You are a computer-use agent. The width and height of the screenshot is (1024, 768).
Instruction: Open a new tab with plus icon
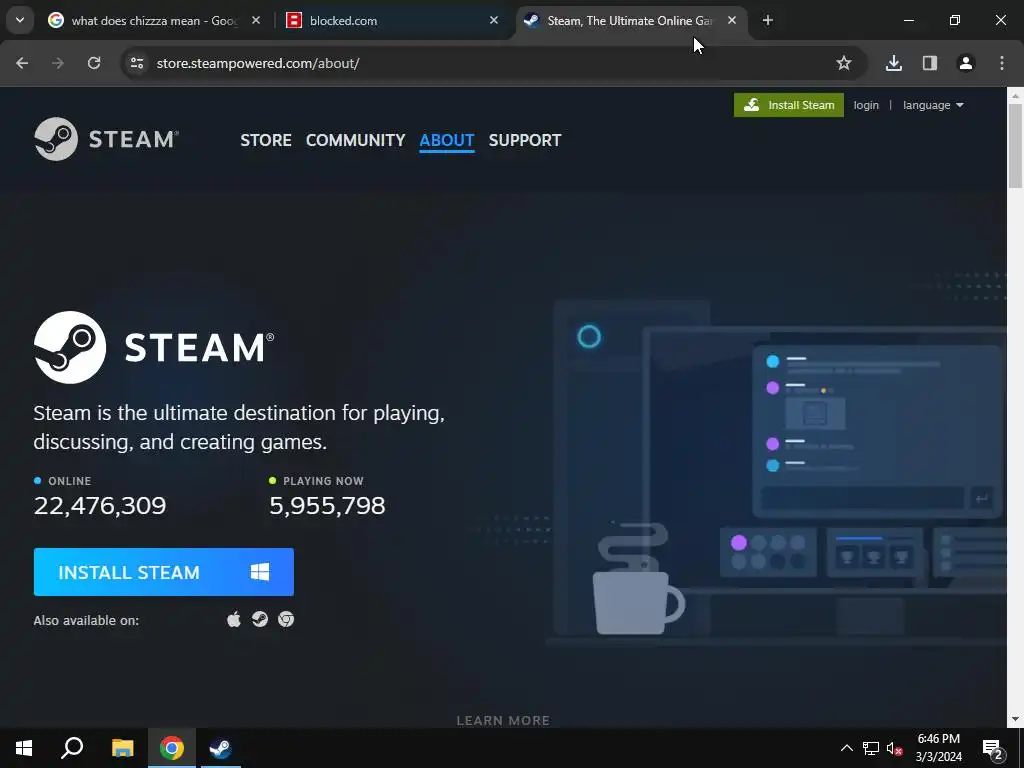(768, 21)
